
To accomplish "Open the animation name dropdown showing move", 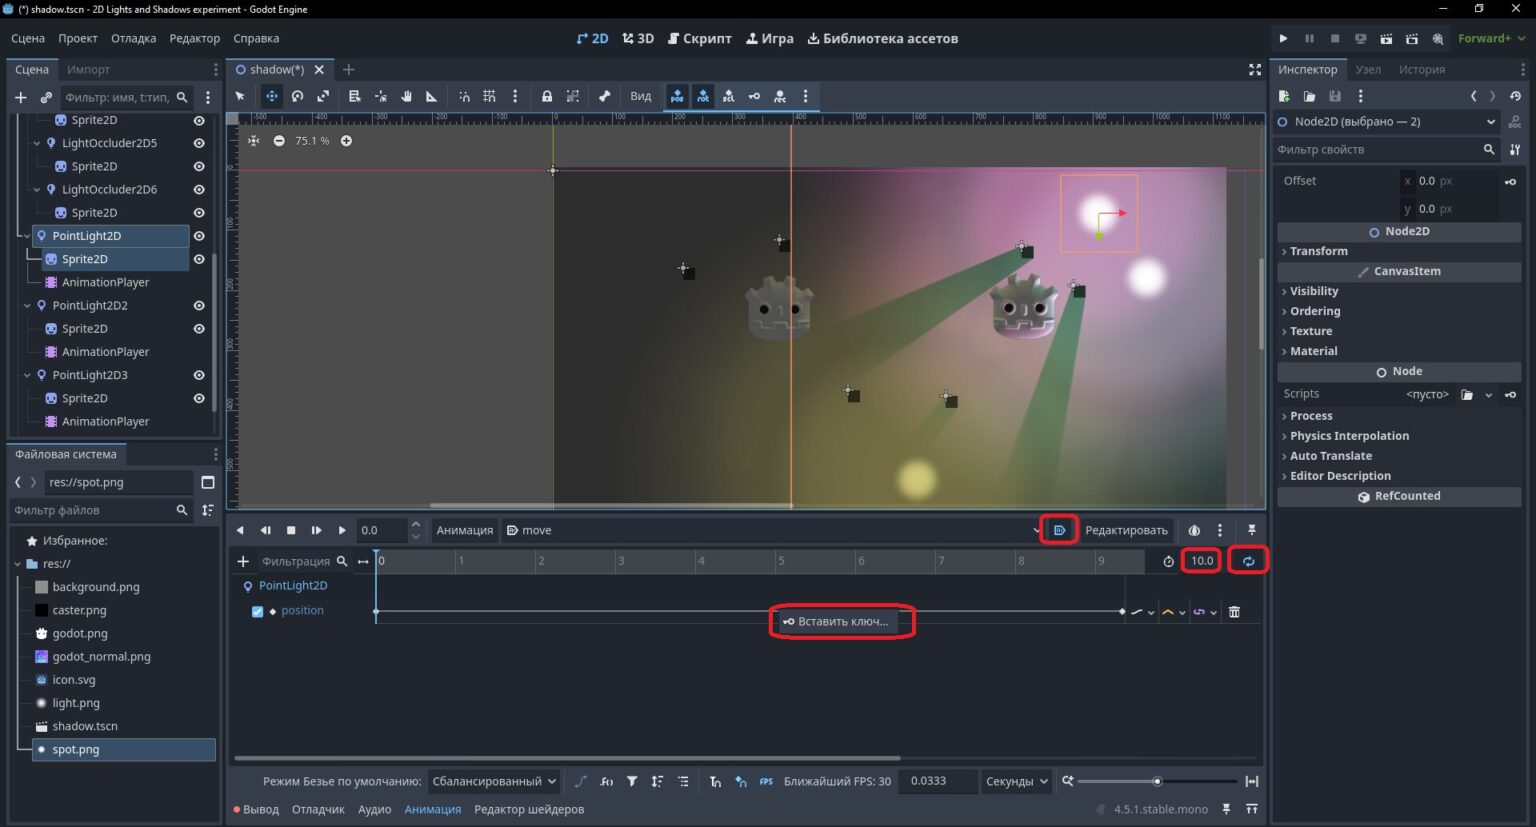I will [773, 530].
